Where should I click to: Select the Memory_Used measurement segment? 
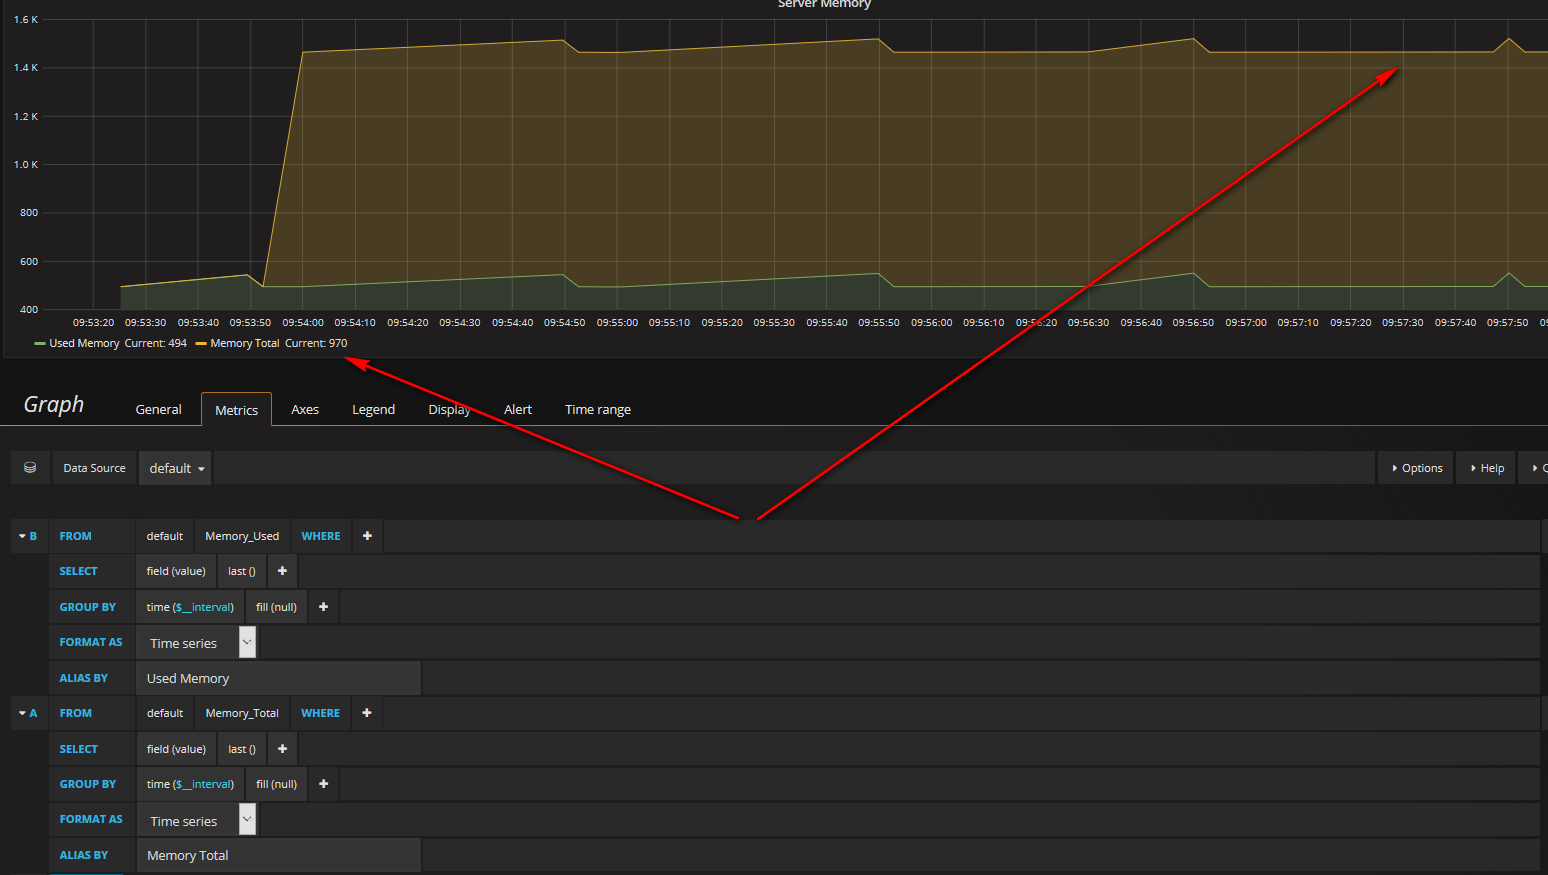(x=242, y=536)
